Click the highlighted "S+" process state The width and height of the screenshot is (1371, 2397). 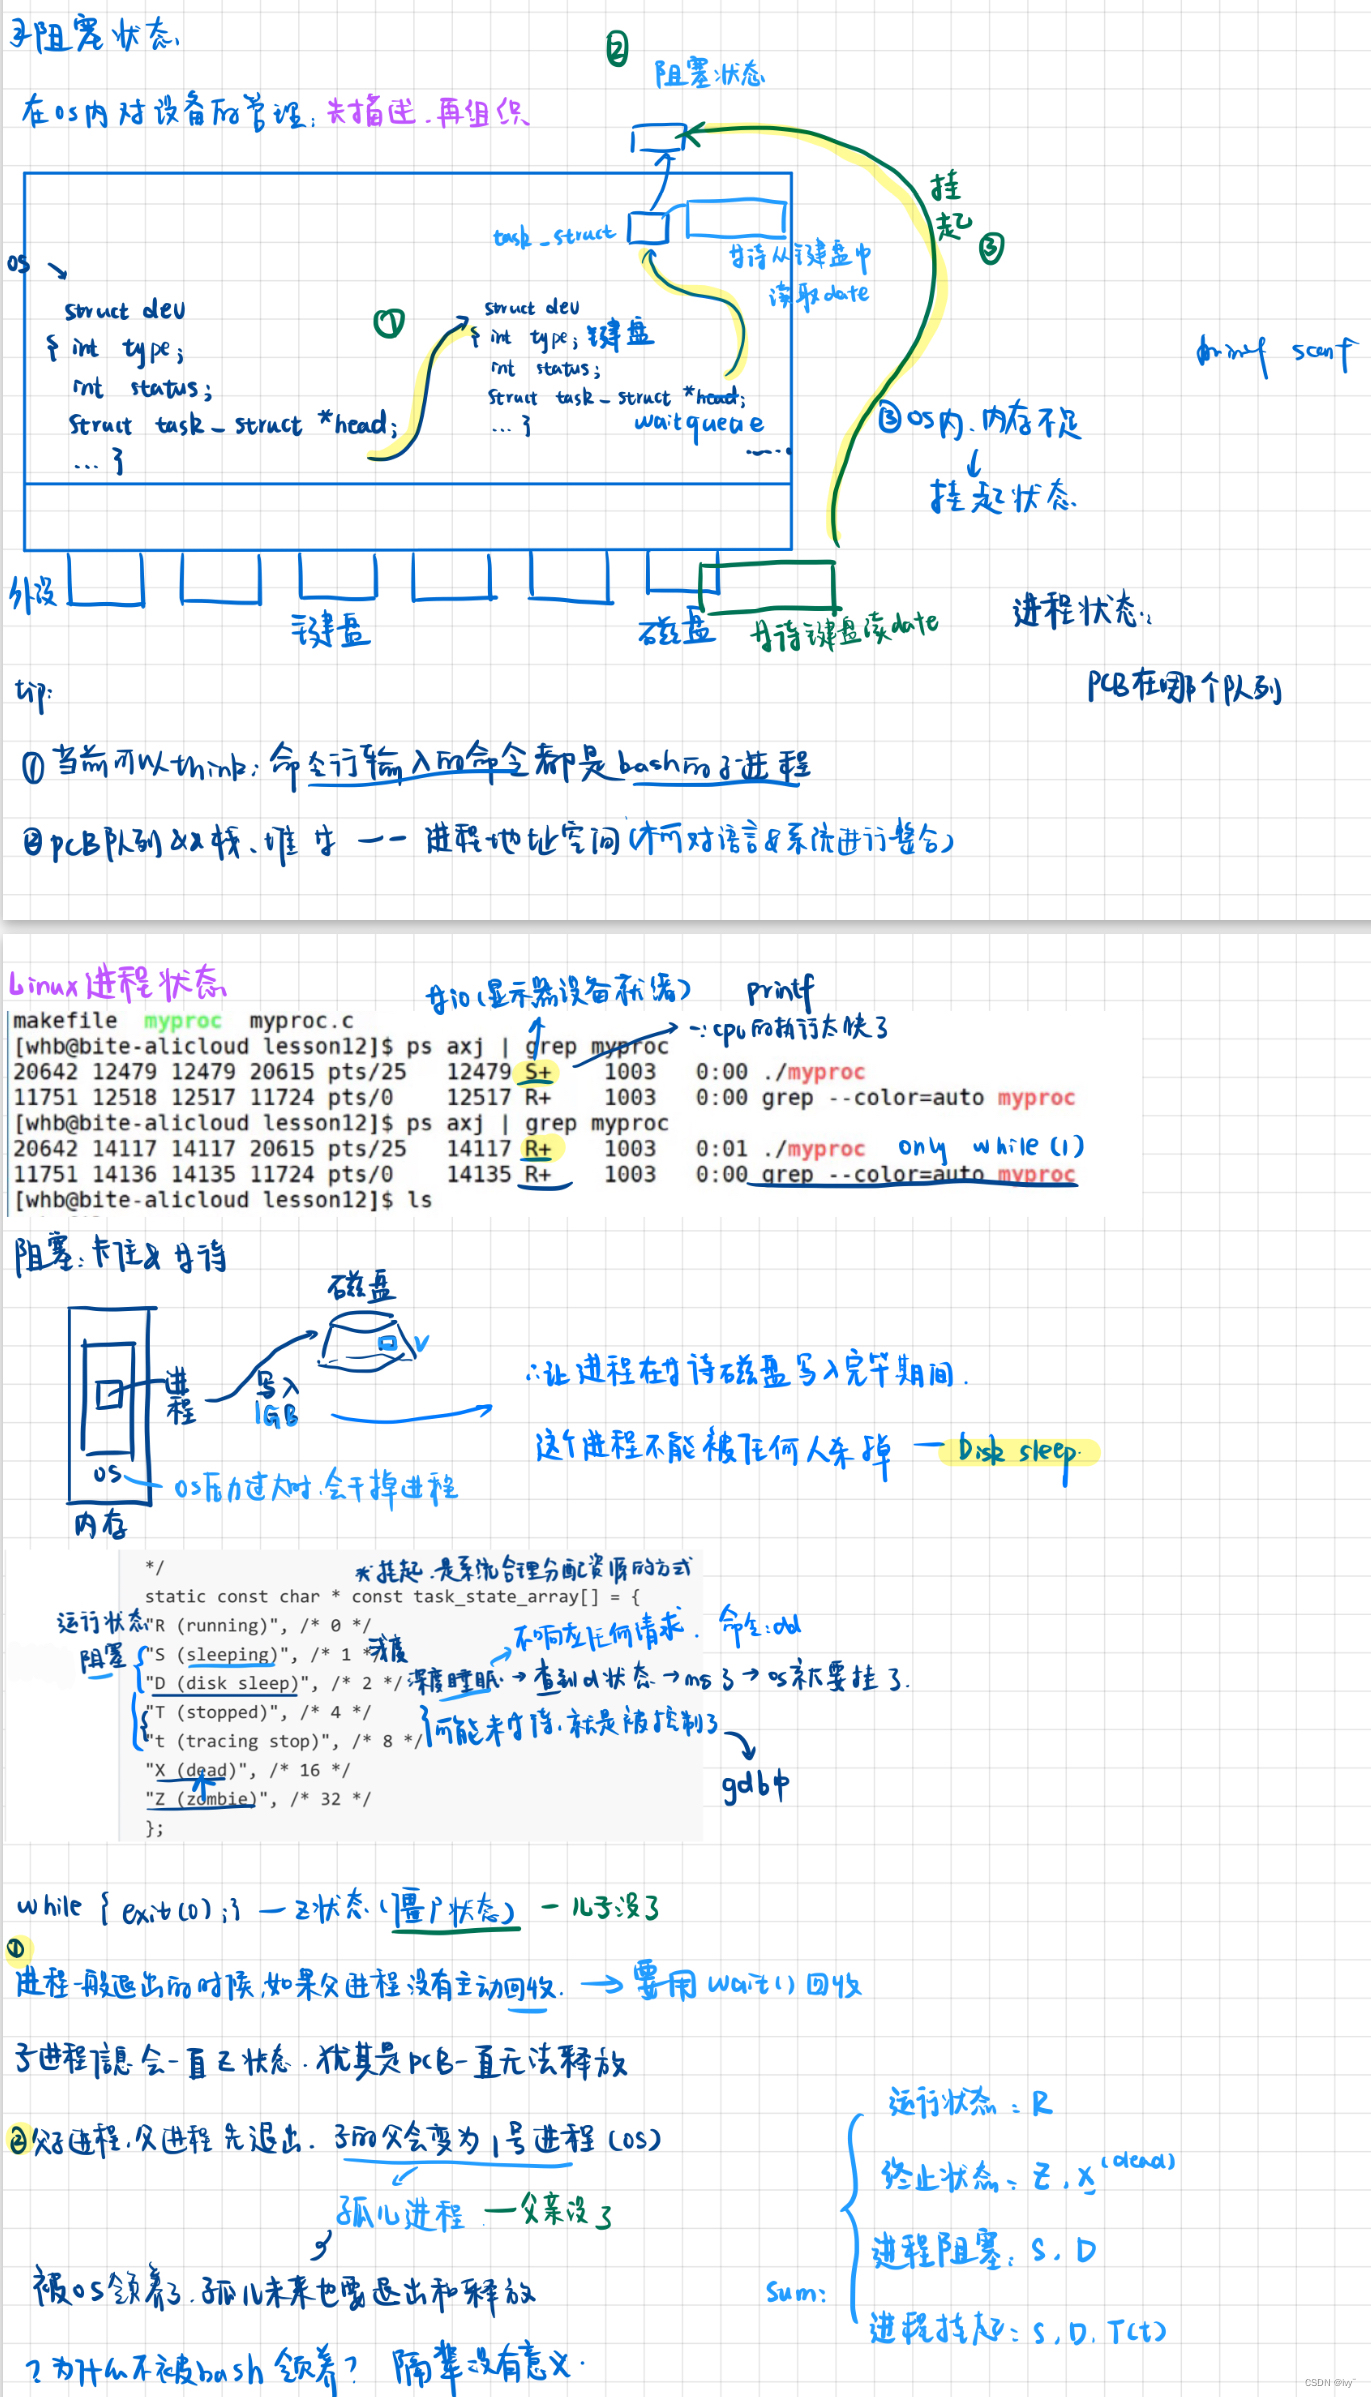pyautogui.click(x=538, y=1072)
